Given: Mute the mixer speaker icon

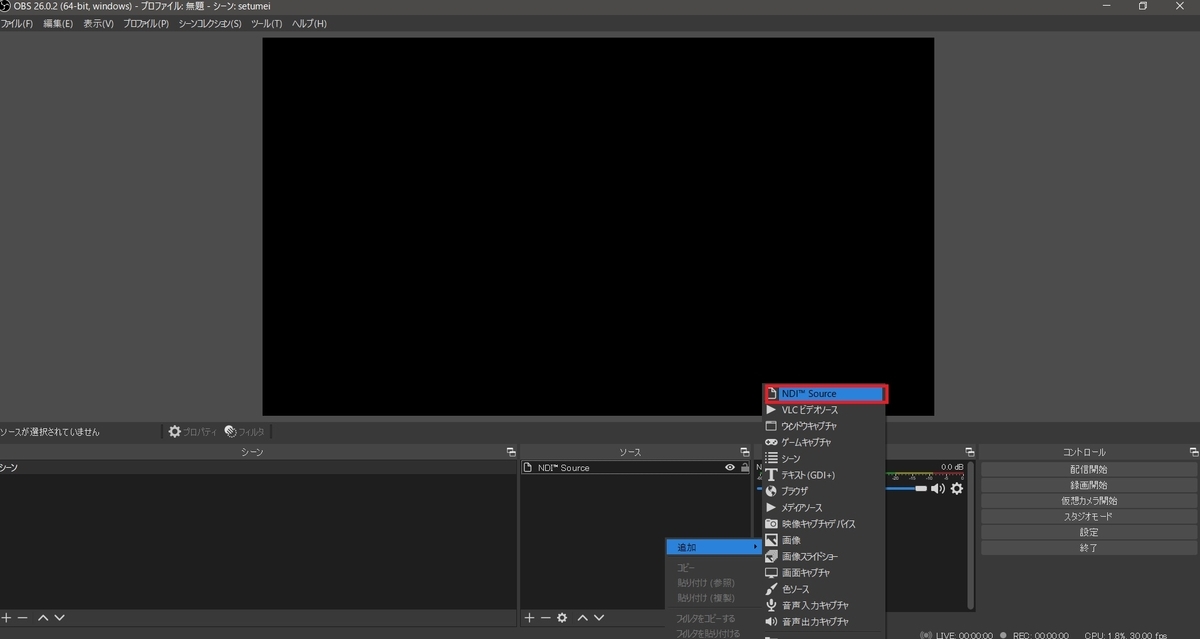Looking at the screenshot, I should [937, 488].
